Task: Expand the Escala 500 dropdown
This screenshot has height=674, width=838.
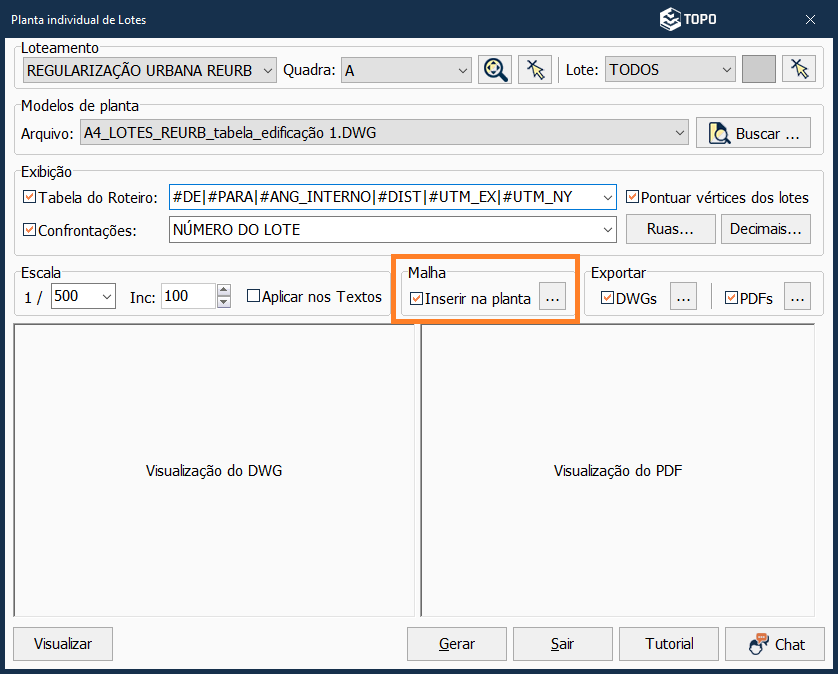Action: point(107,296)
